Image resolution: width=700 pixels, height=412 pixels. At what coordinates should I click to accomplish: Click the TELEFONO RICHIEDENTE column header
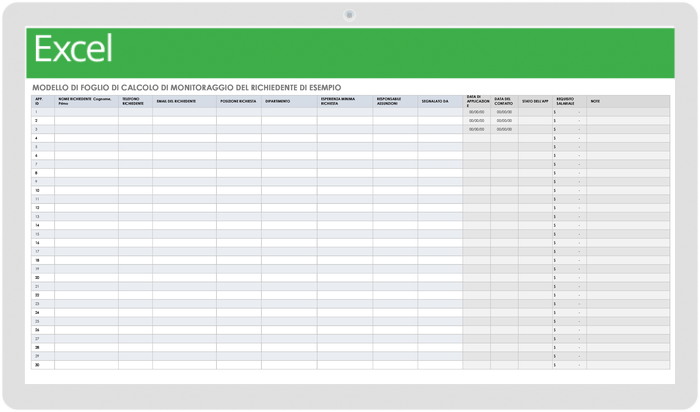[x=135, y=101]
